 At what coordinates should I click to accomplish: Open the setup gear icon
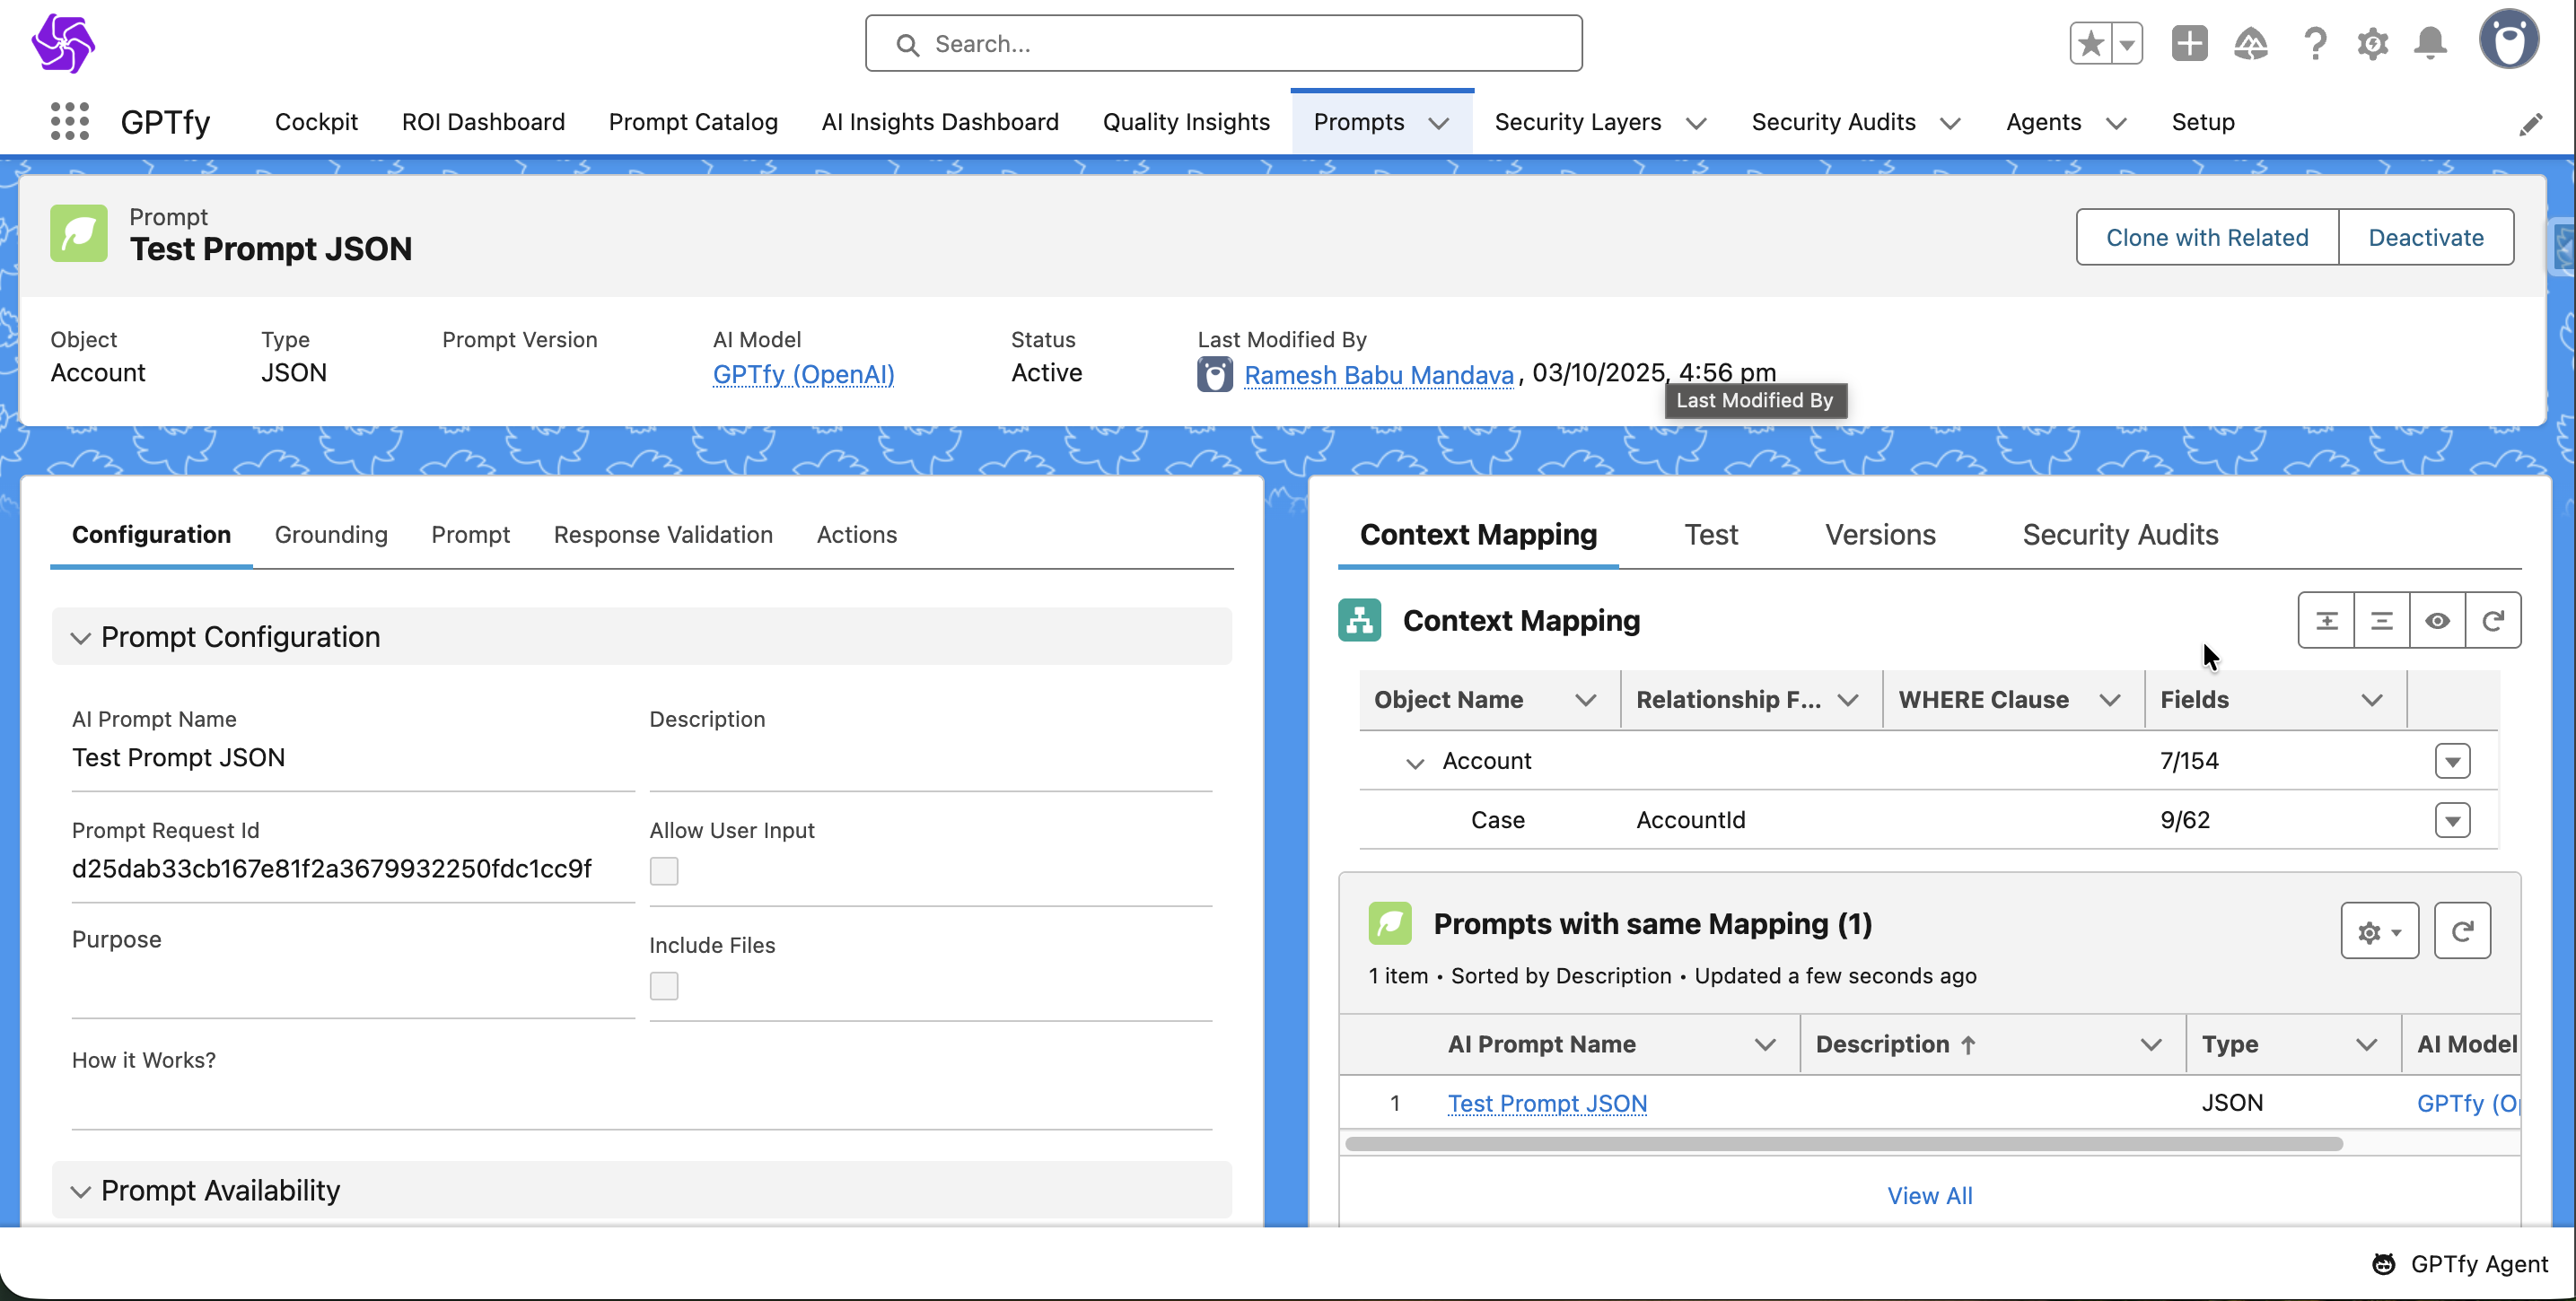point(2372,43)
